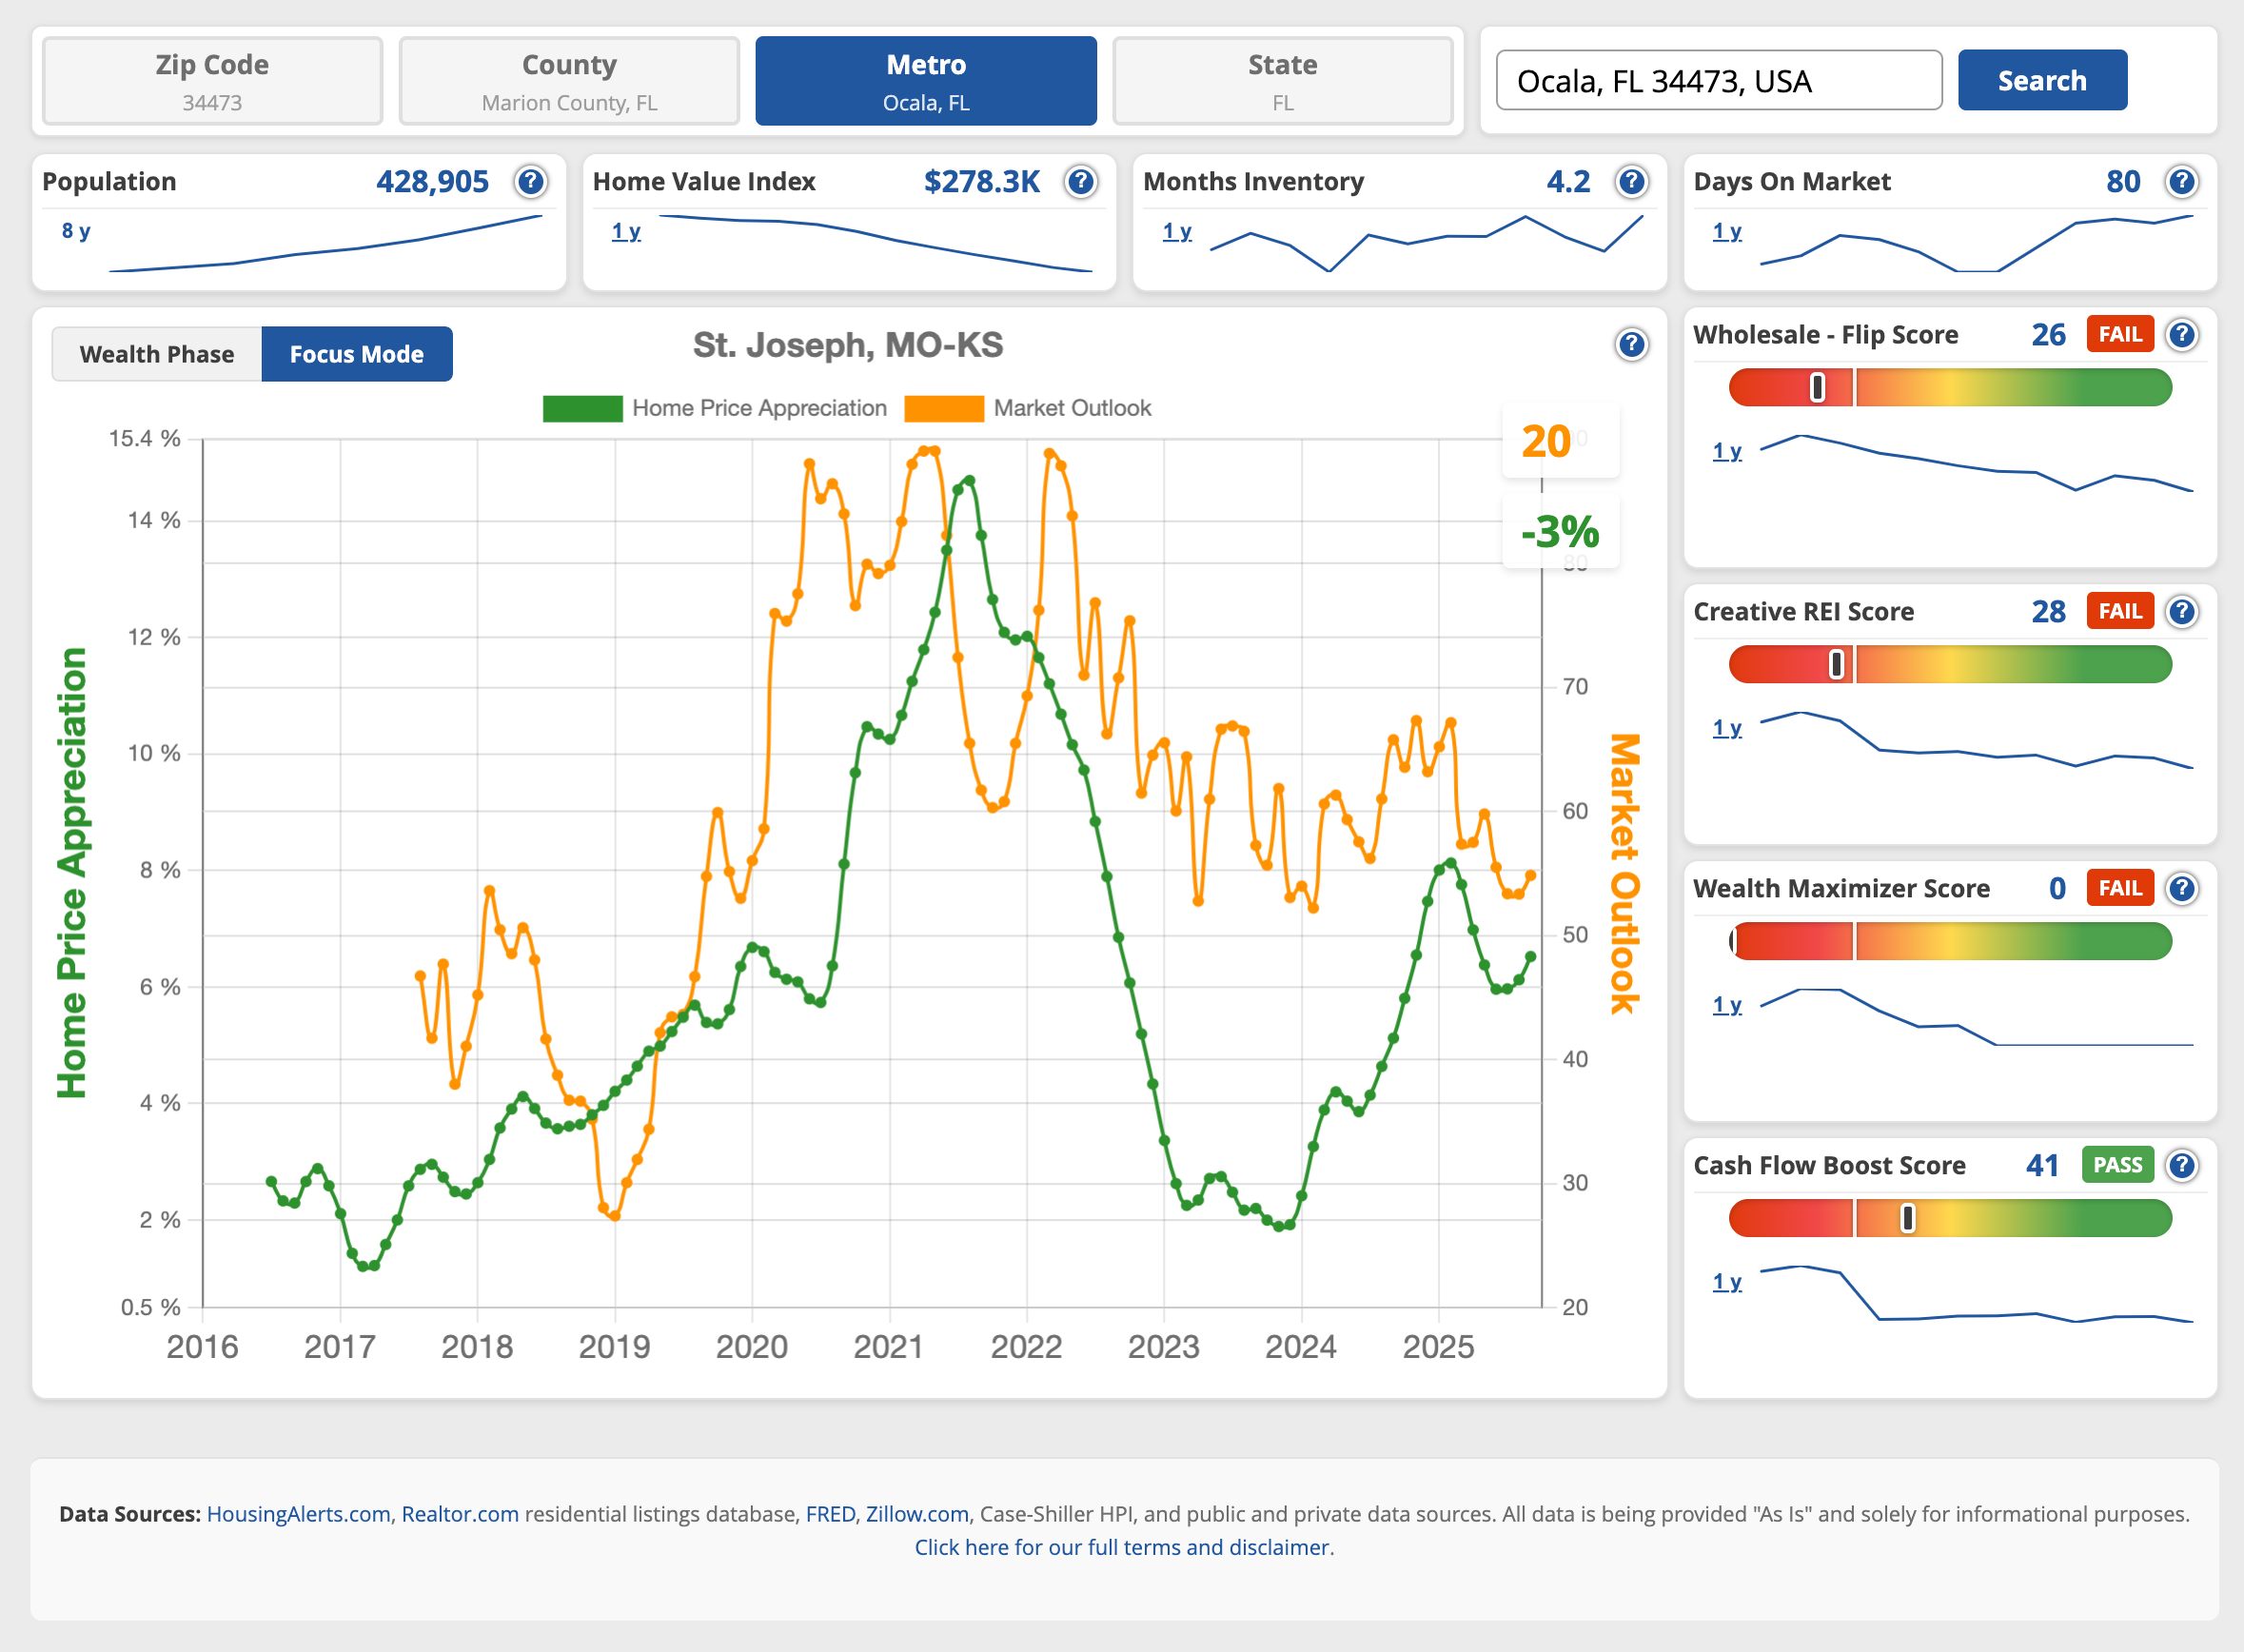Open help for Cash Flow Boost Score
Image resolution: width=2244 pixels, height=1652 pixels.
(2182, 1165)
